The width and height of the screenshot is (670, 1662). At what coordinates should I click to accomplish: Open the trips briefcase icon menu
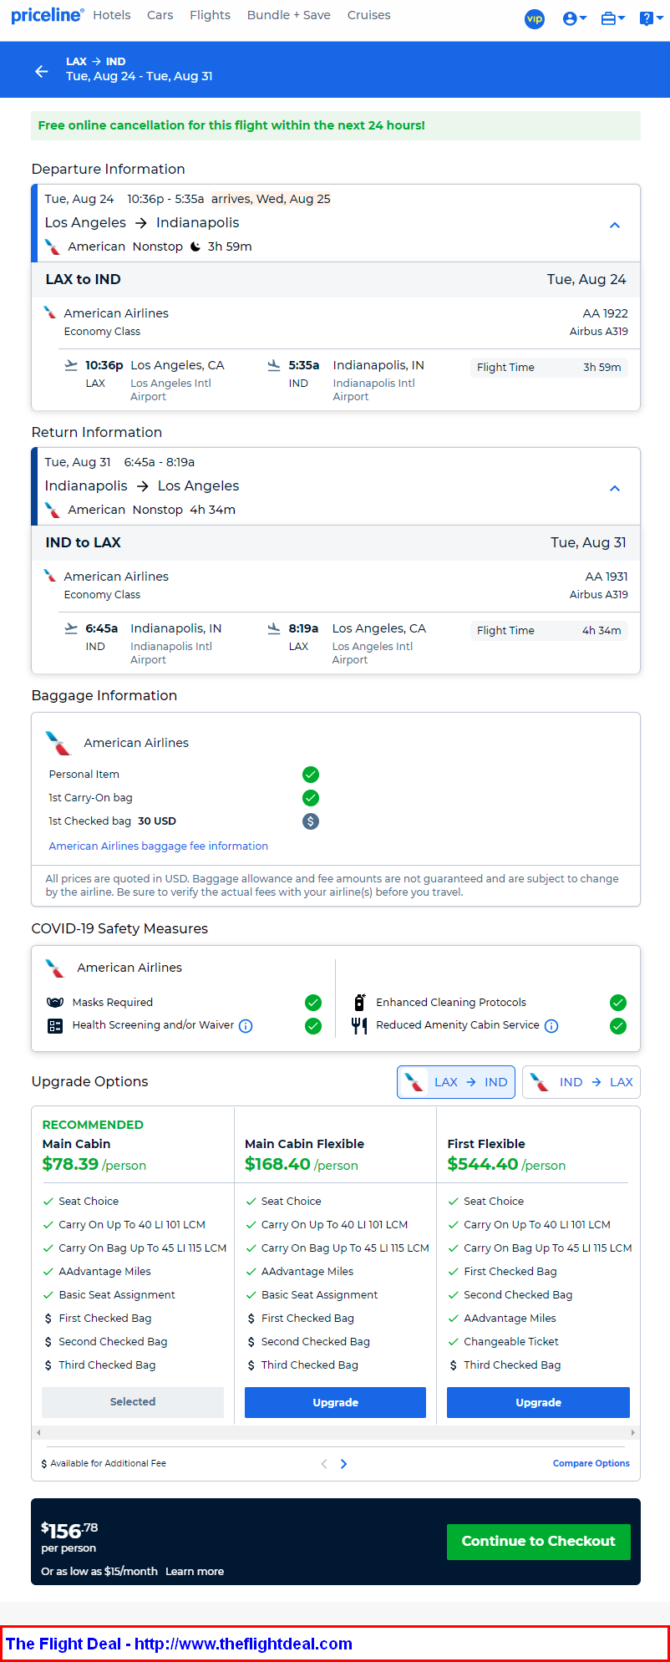(x=612, y=18)
